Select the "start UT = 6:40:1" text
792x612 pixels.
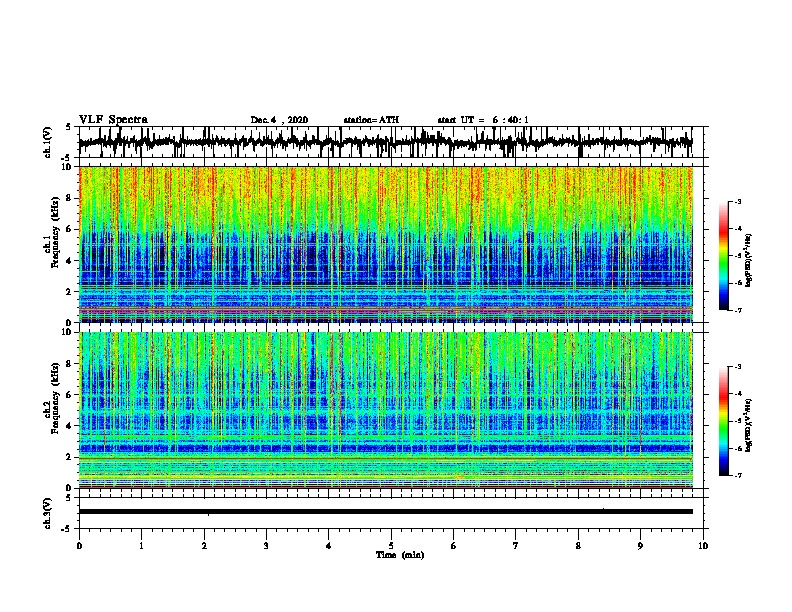pyautogui.click(x=483, y=120)
